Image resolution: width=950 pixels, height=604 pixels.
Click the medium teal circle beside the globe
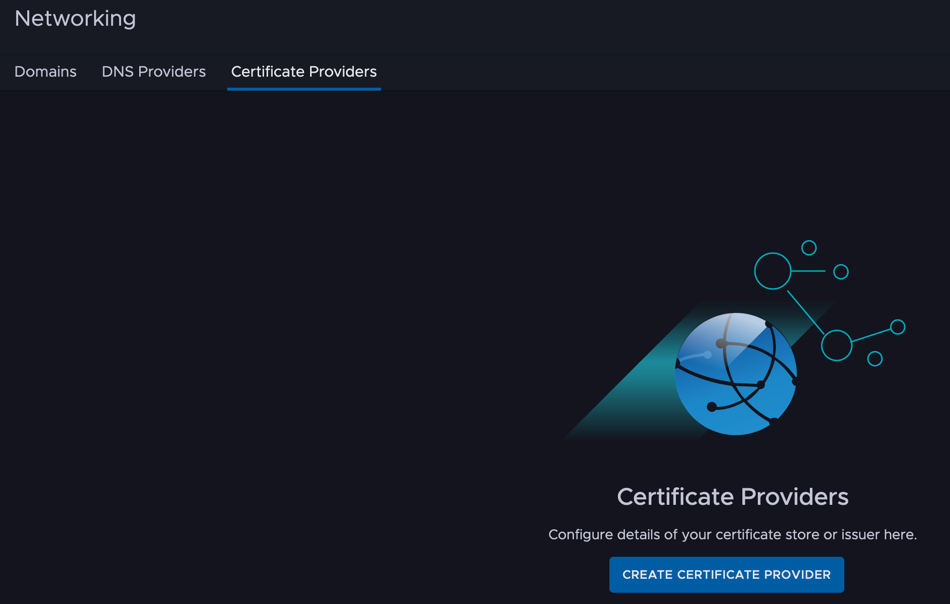coord(837,345)
